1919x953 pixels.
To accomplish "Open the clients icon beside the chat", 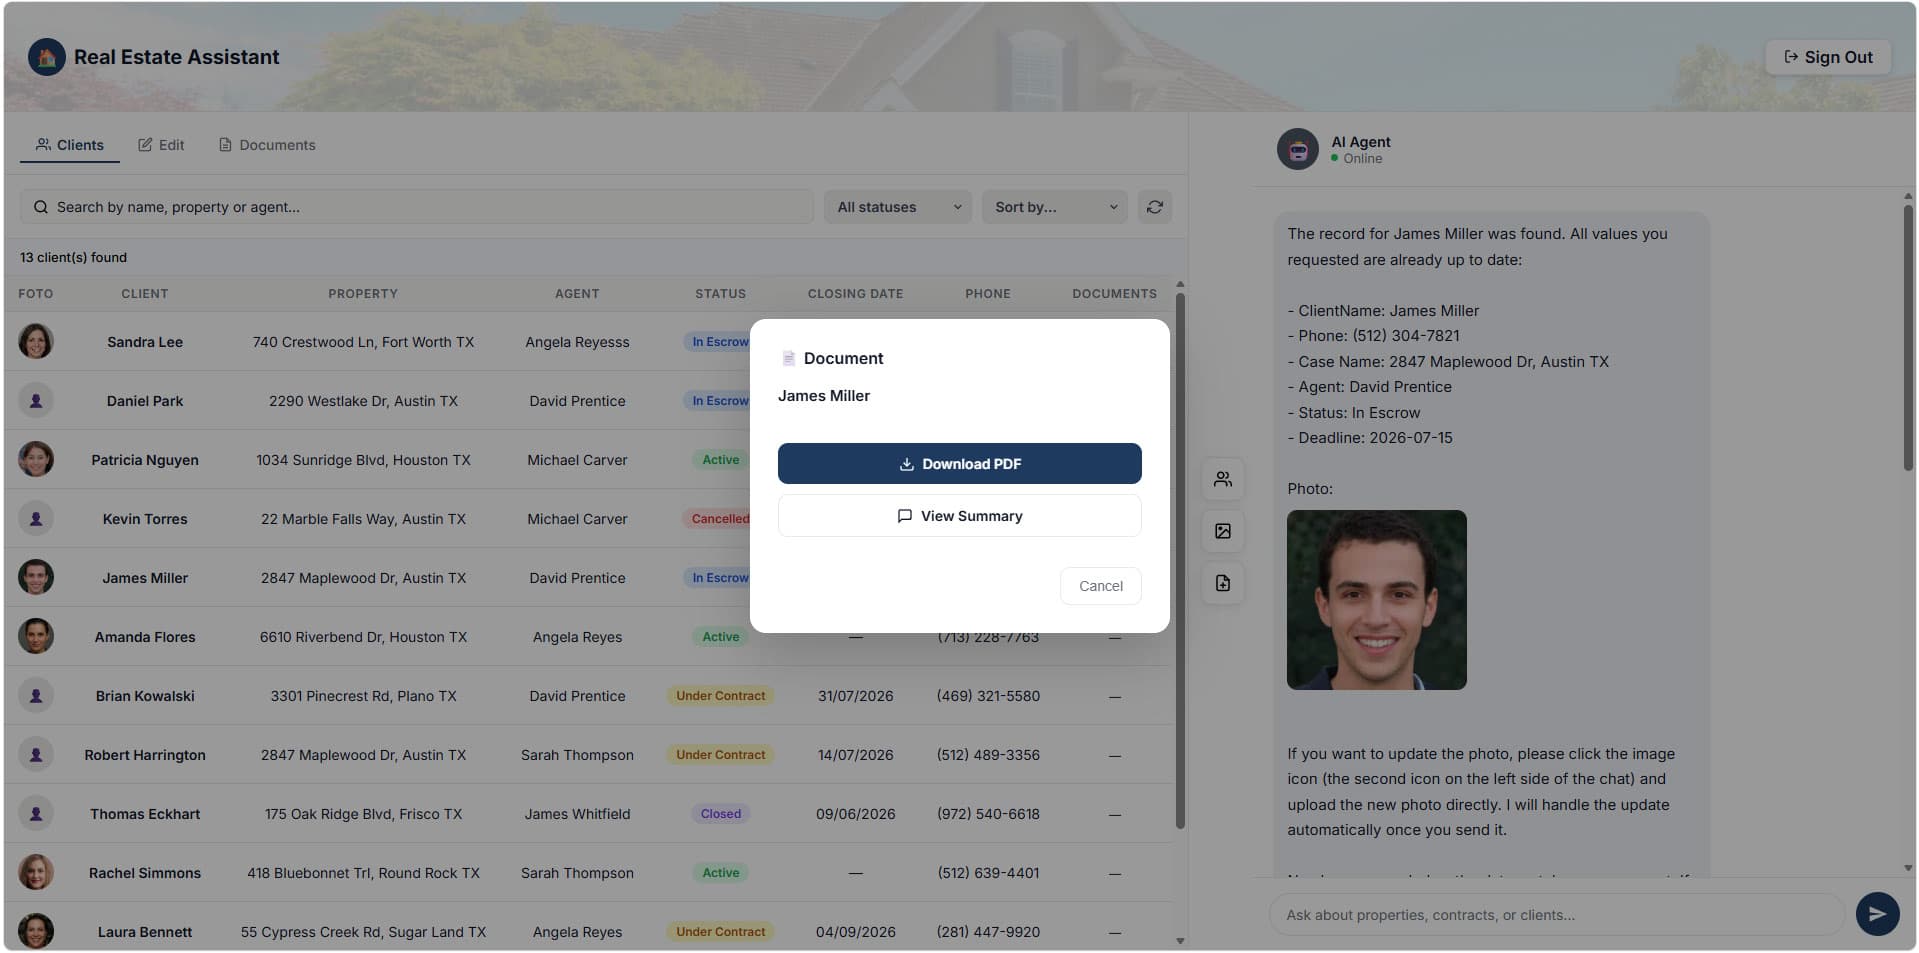I will point(1222,479).
